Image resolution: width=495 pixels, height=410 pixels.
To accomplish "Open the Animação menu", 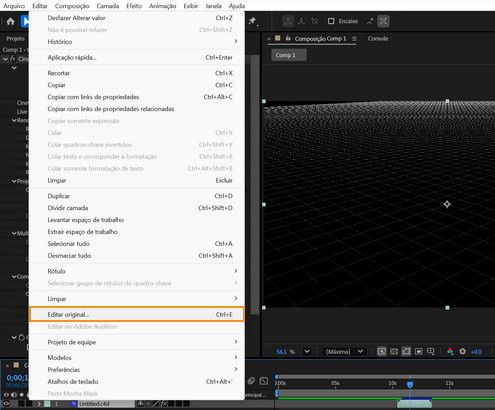I will (162, 6).
